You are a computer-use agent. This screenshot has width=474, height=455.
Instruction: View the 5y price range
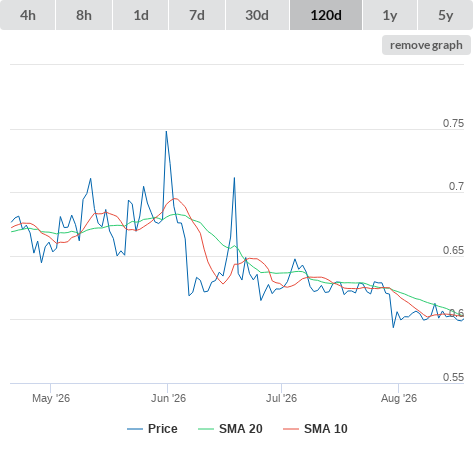pos(446,15)
